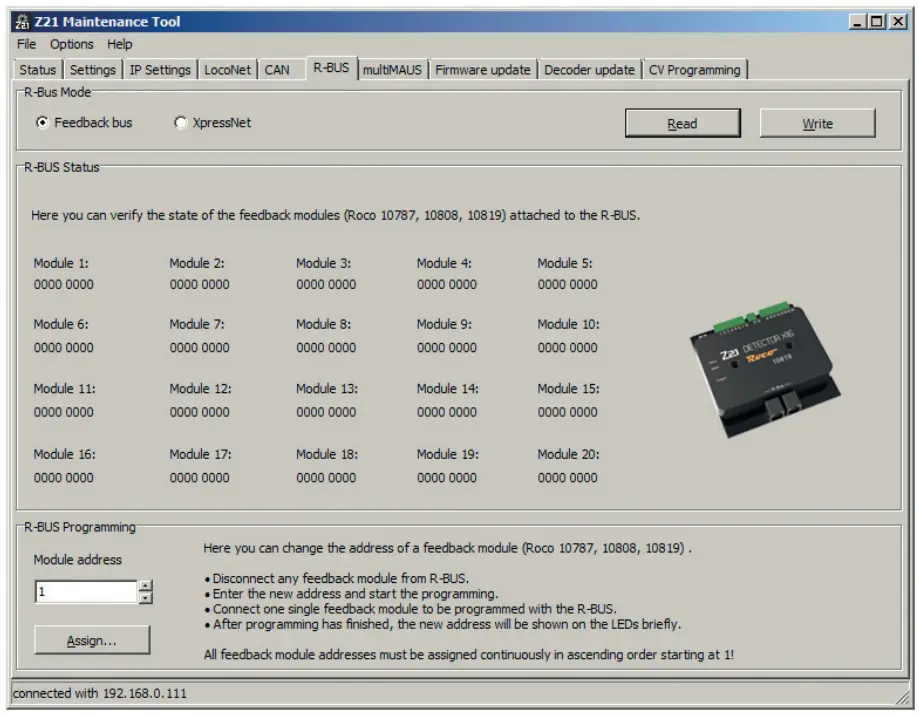919x716 pixels.
Task: Switch to the Status tab
Action: pos(36,70)
